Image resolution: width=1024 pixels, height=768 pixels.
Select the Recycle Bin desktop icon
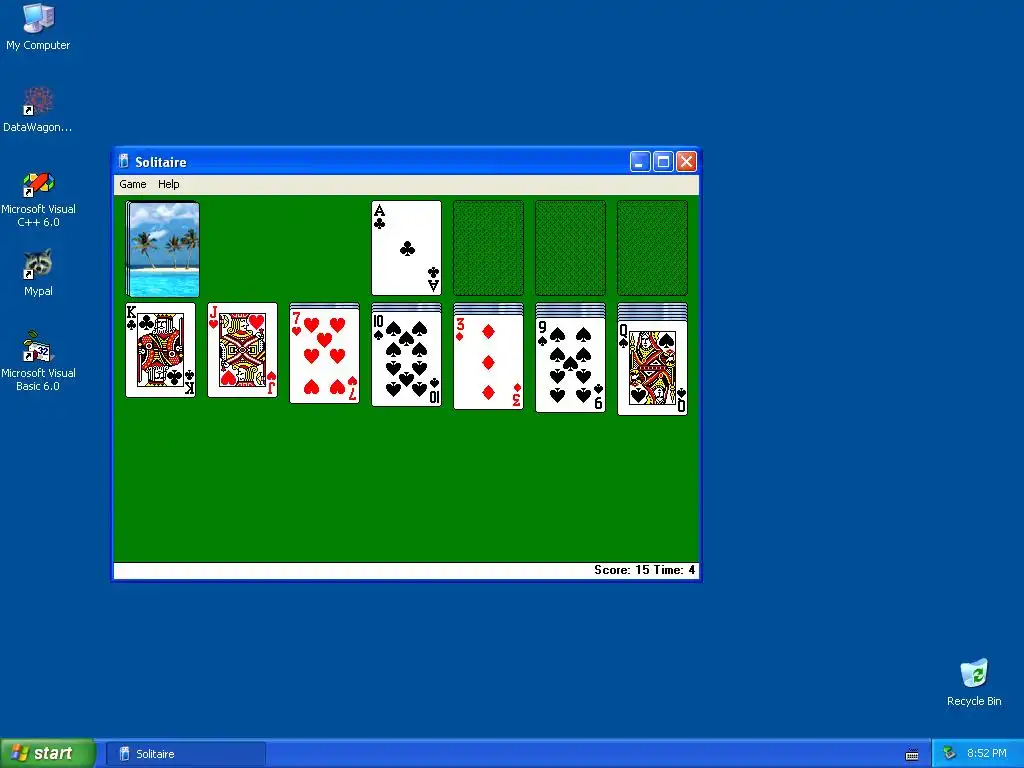pos(974,682)
